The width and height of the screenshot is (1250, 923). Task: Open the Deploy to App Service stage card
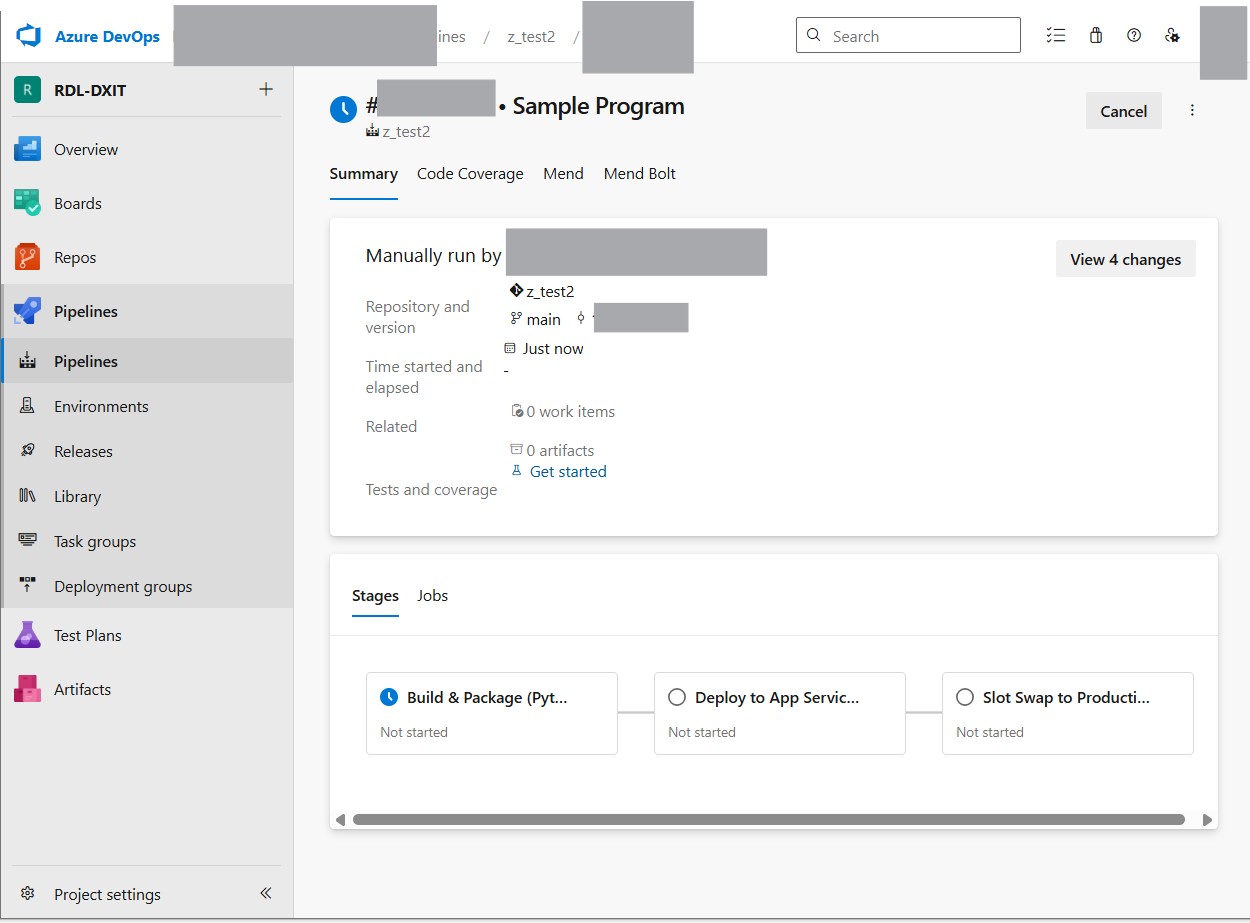[x=780, y=713]
